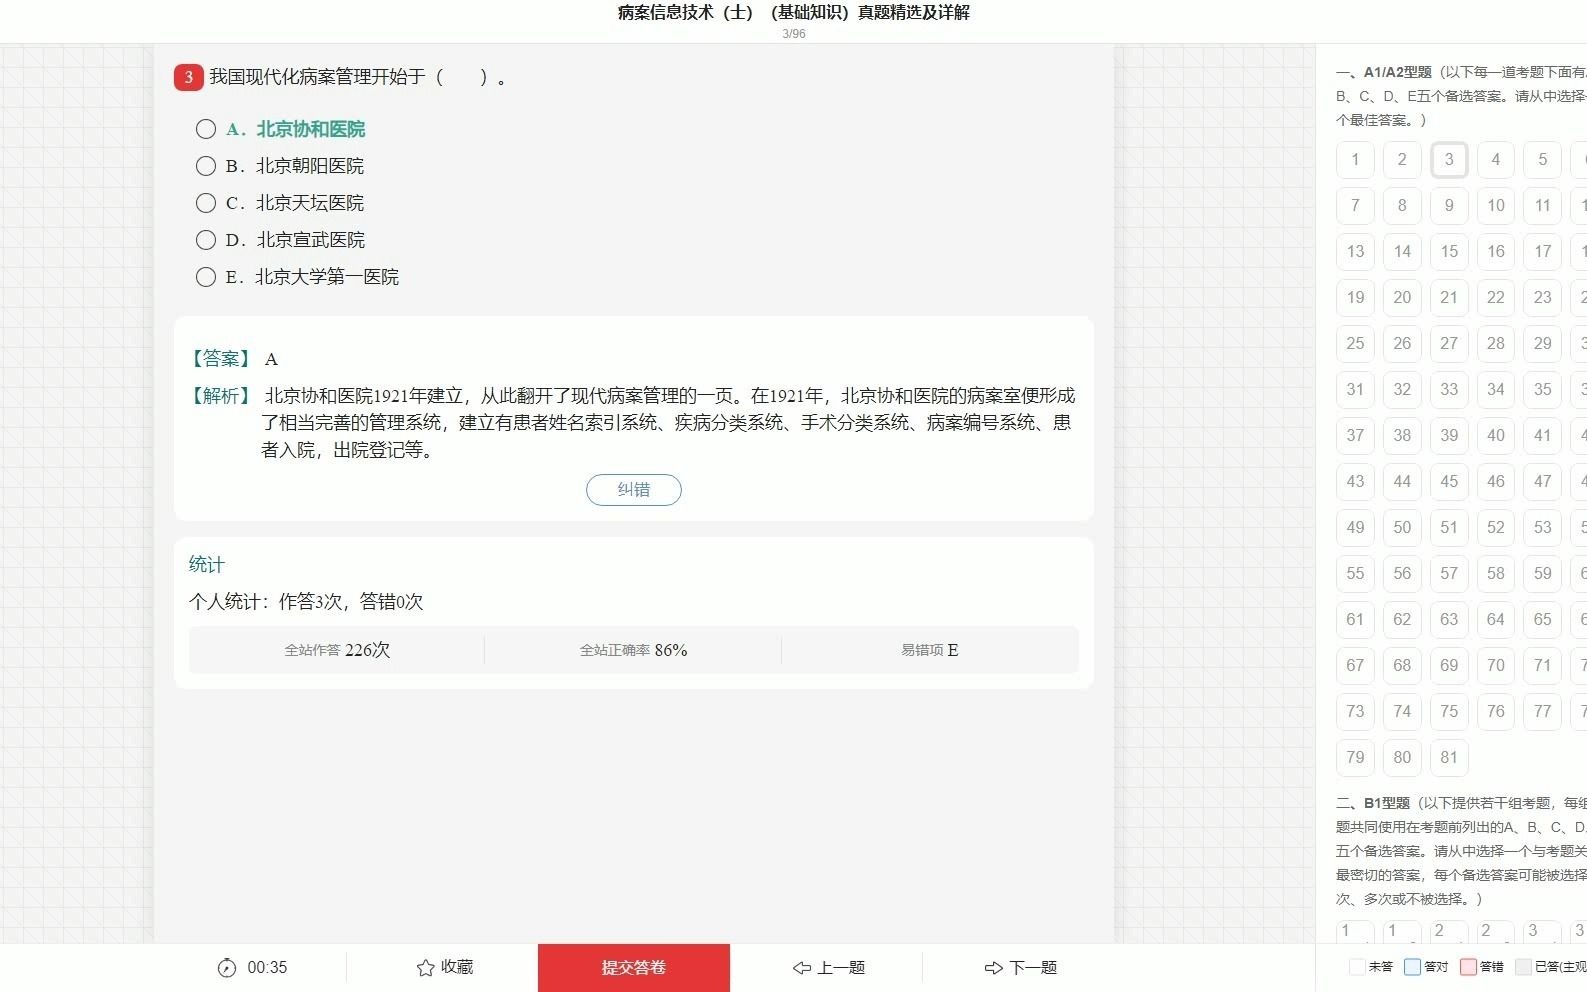
Task: Select option D 北京宣武医院 radio button
Action: coord(206,240)
